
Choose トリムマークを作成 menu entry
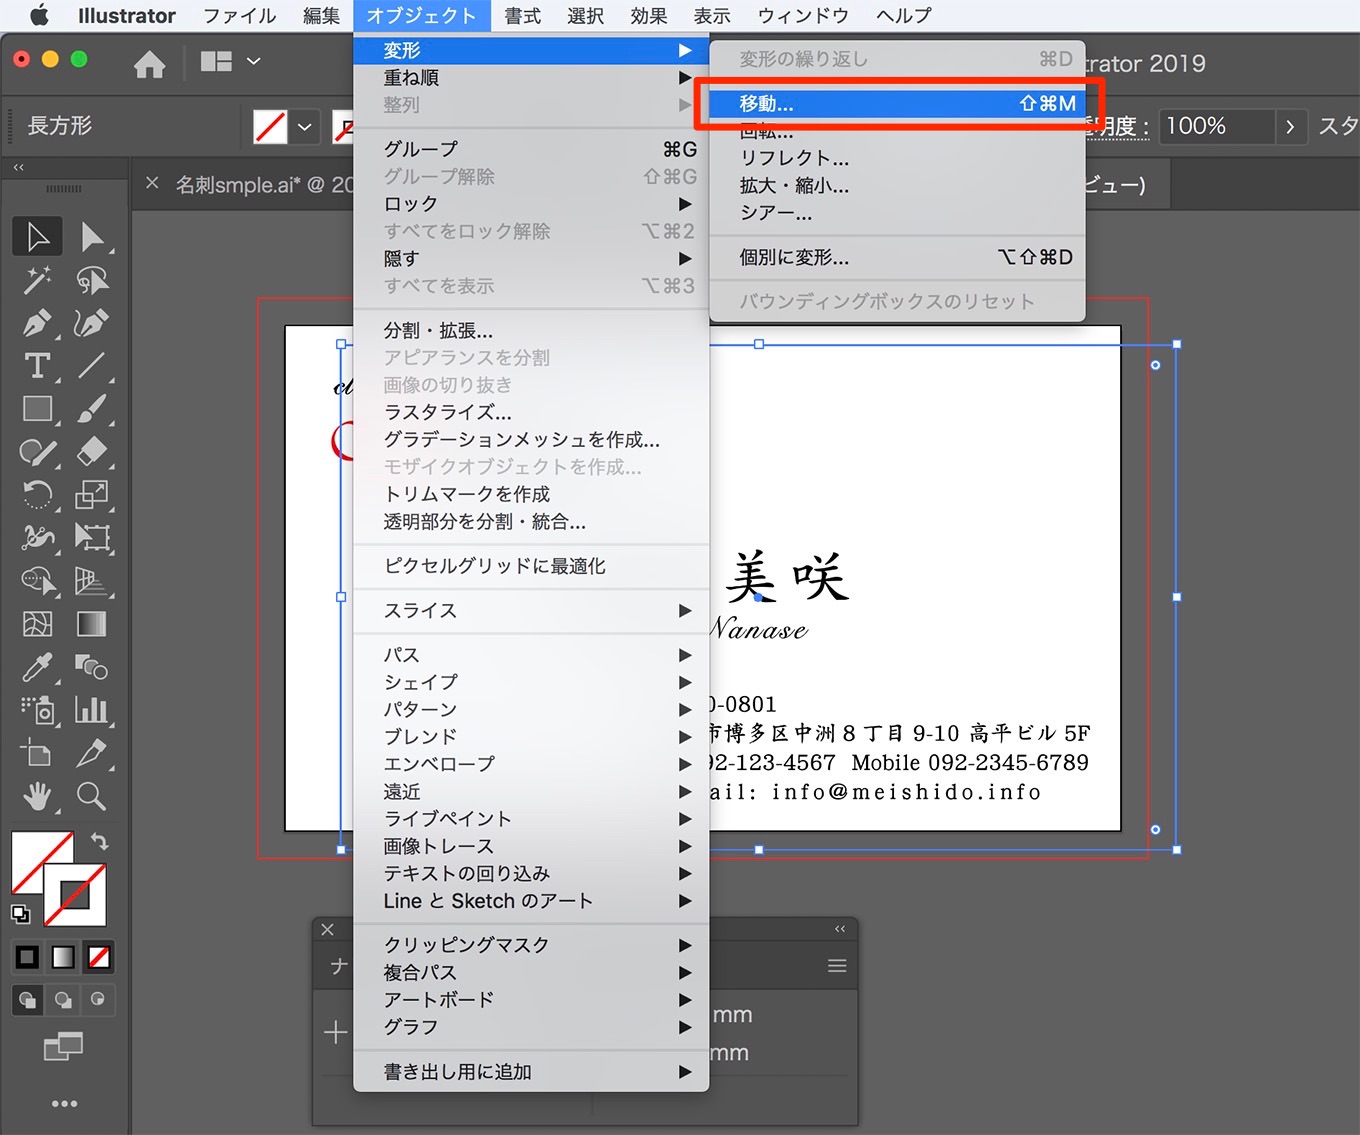point(531,495)
